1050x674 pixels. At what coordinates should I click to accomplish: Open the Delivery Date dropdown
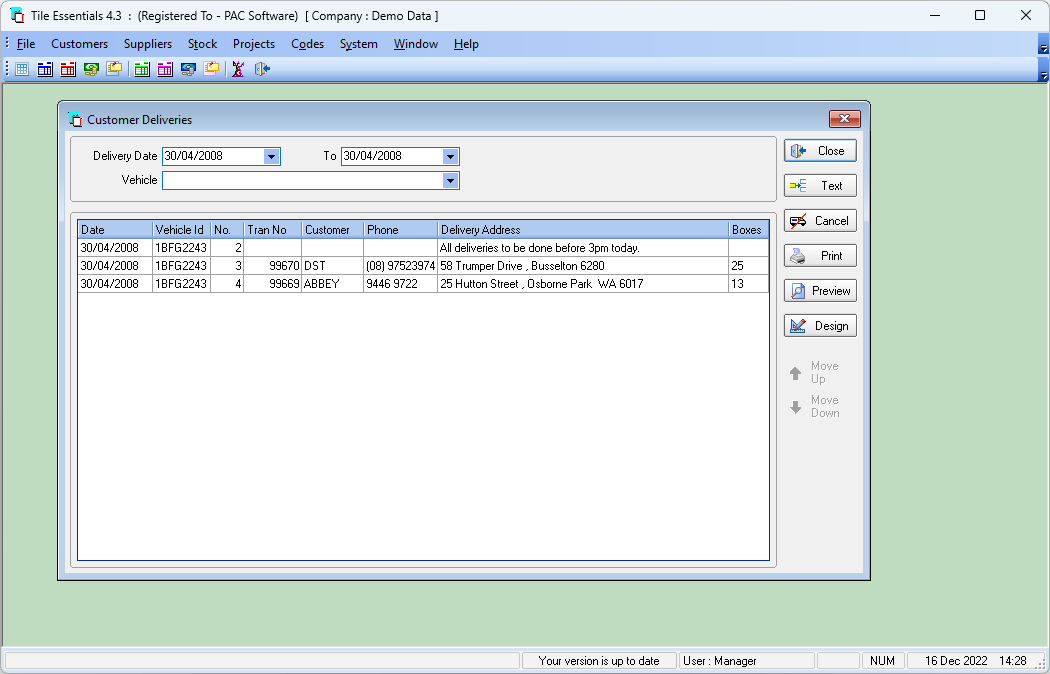click(271, 157)
